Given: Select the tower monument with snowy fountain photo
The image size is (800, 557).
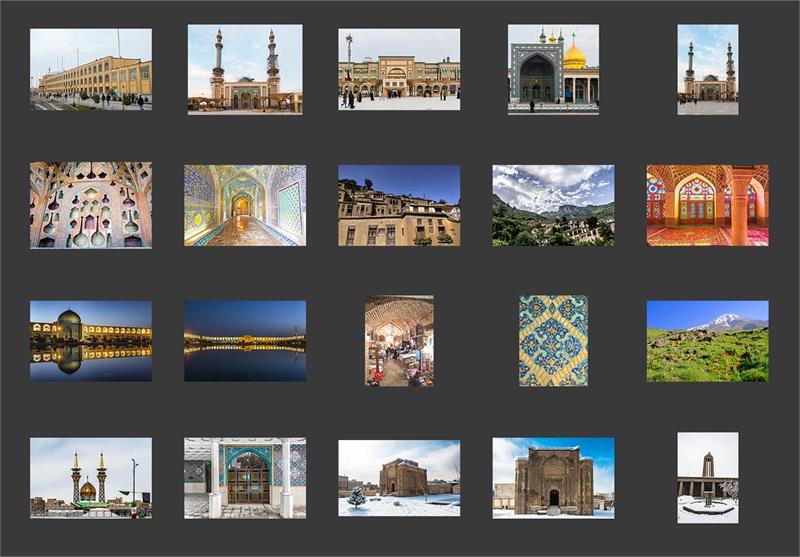Looking at the screenshot, I should click(708, 478).
